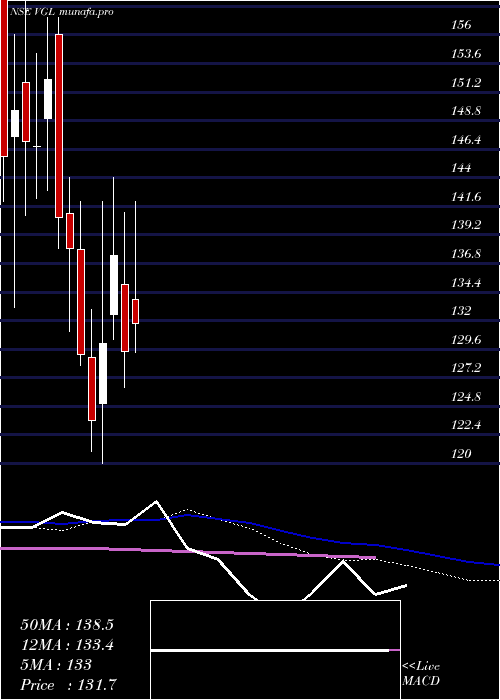Click the 5MA : 133 reading
This screenshot has width=500, height=700.
tap(56, 665)
